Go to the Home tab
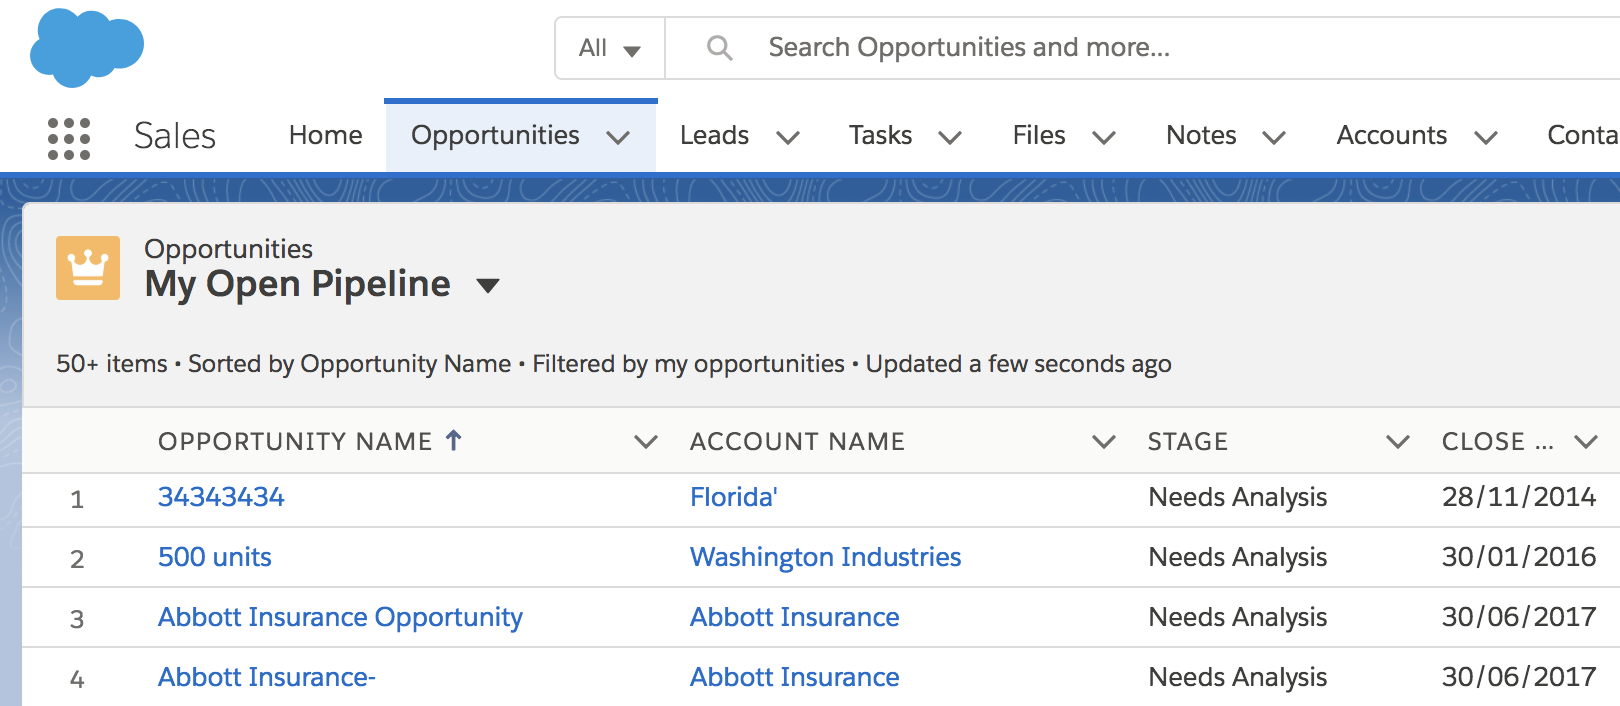Viewport: 1620px width, 706px height. (x=325, y=135)
